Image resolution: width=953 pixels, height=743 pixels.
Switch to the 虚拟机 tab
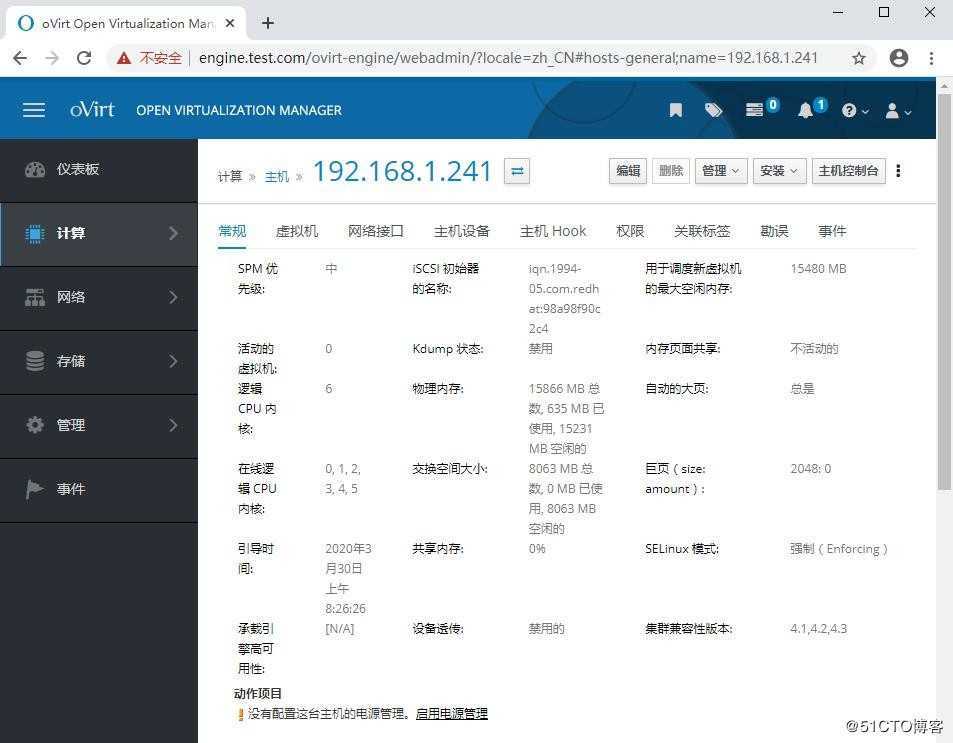click(x=296, y=231)
